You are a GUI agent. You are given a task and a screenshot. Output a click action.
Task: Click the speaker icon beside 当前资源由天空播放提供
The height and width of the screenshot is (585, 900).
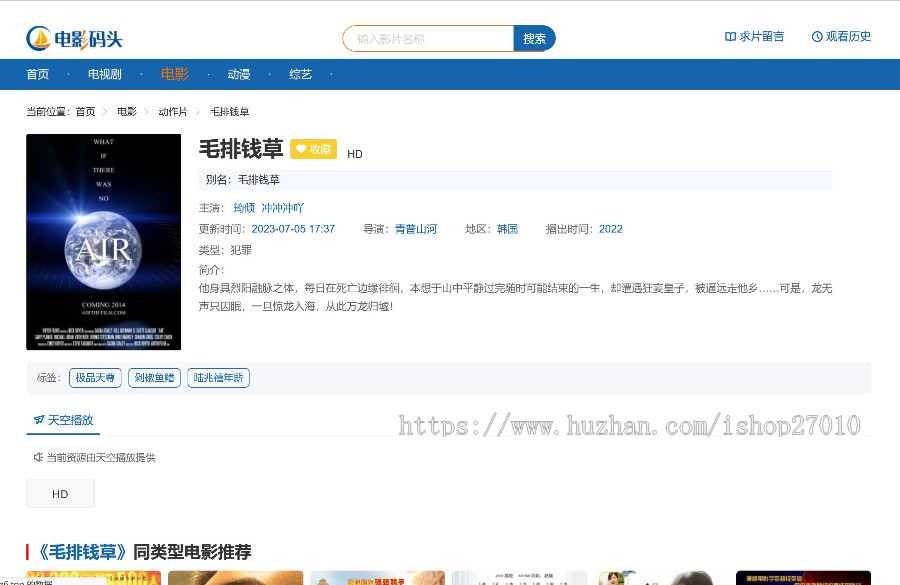(38, 458)
